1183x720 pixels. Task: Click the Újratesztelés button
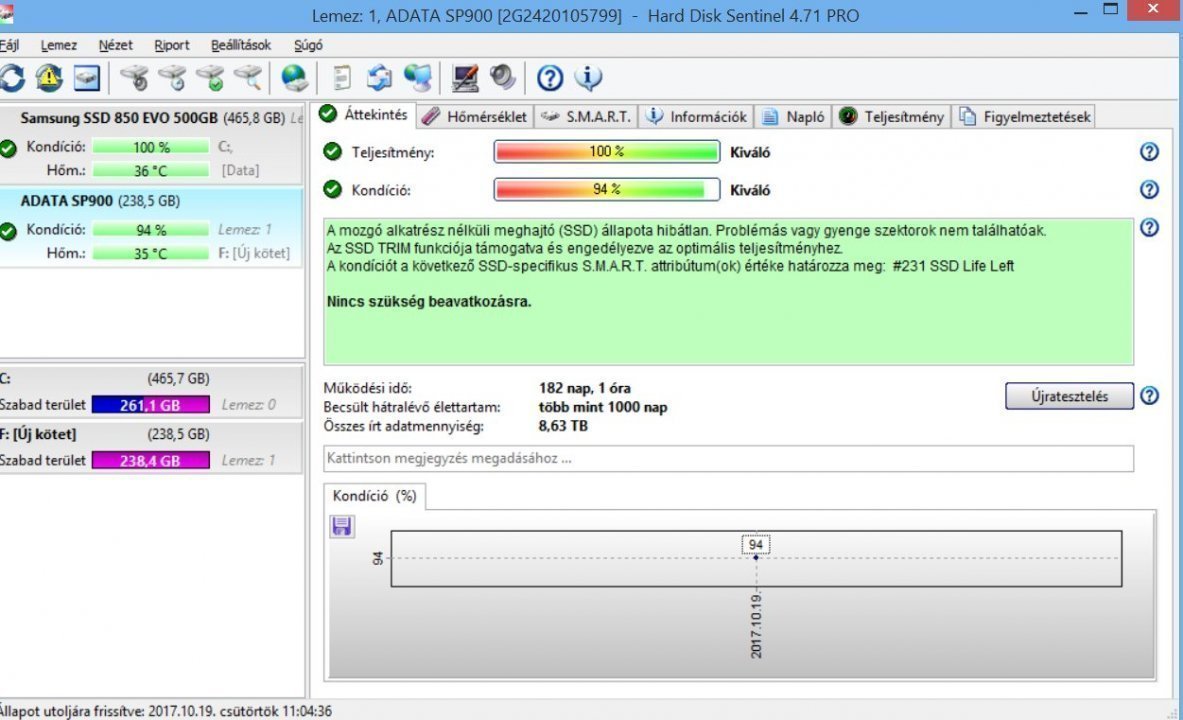pyautogui.click(x=1069, y=396)
